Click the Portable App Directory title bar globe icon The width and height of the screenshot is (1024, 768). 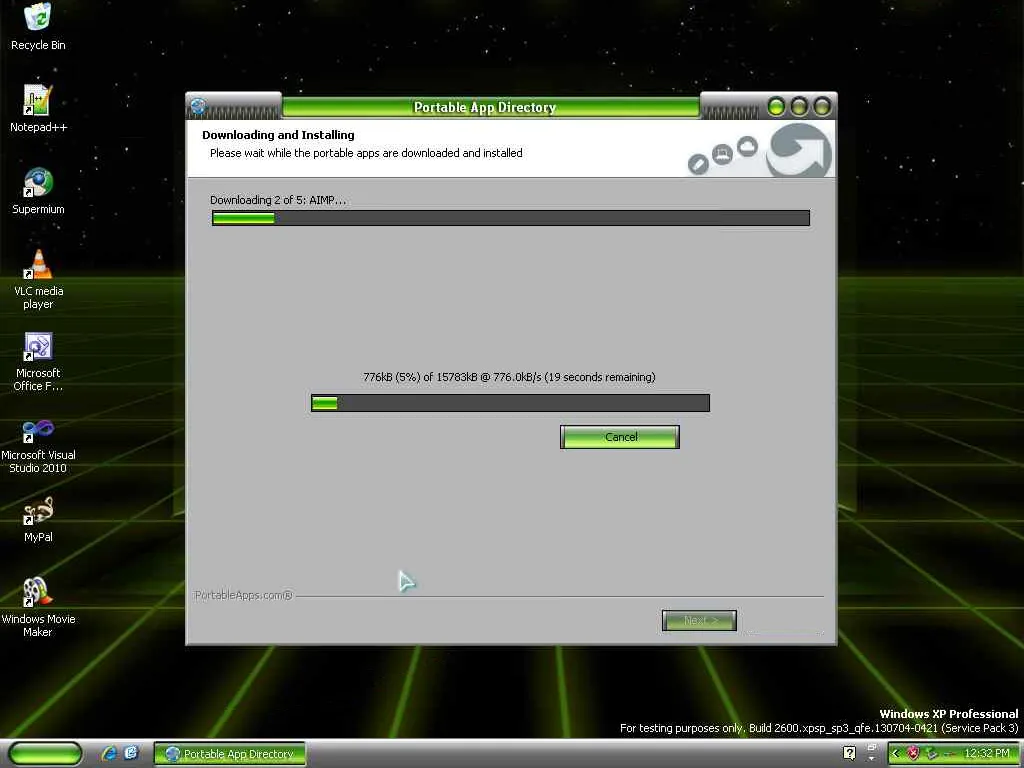coord(199,106)
